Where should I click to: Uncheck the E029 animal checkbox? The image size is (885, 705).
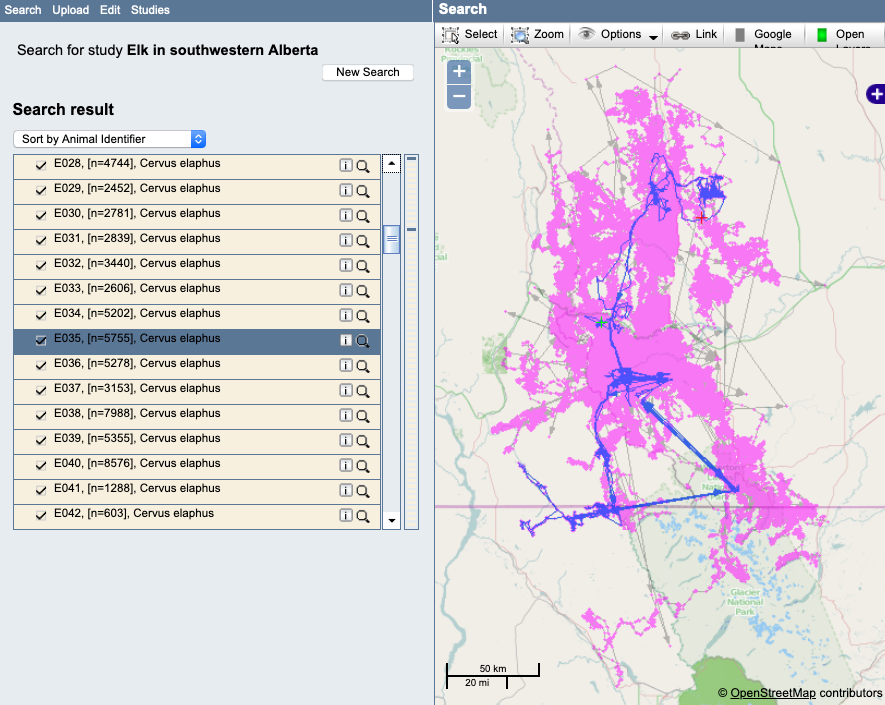click(41, 190)
